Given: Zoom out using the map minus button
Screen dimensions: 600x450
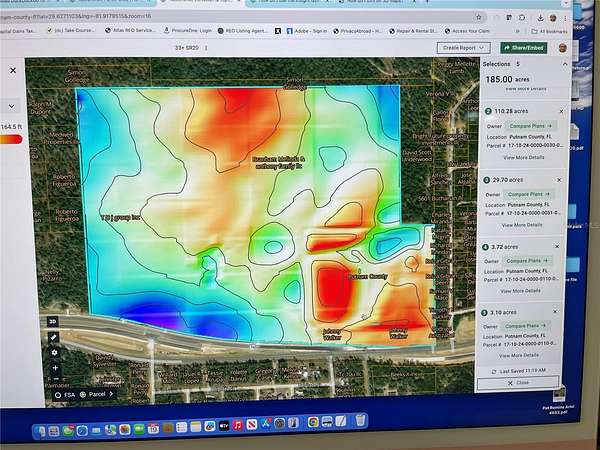Looking at the screenshot, I should coord(54,381).
